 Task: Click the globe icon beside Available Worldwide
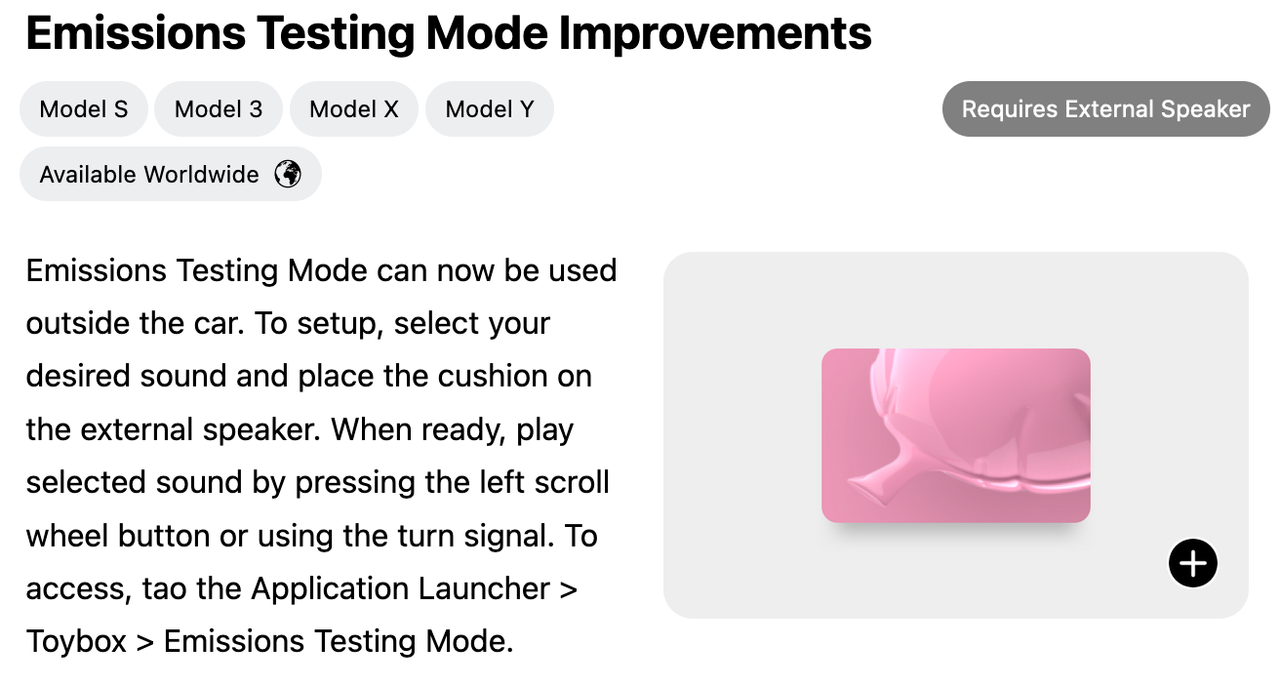tap(288, 174)
